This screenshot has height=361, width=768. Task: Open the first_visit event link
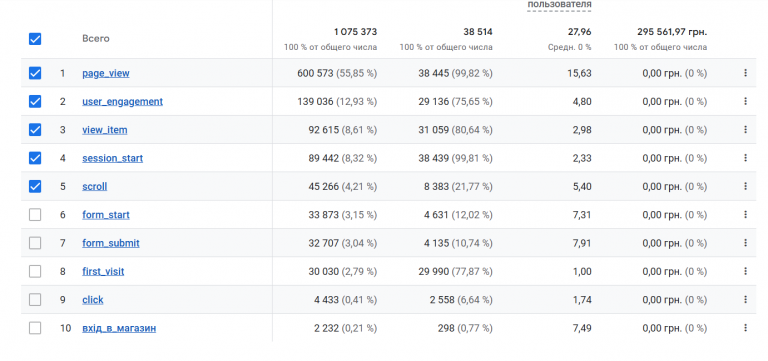tap(103, 271)
